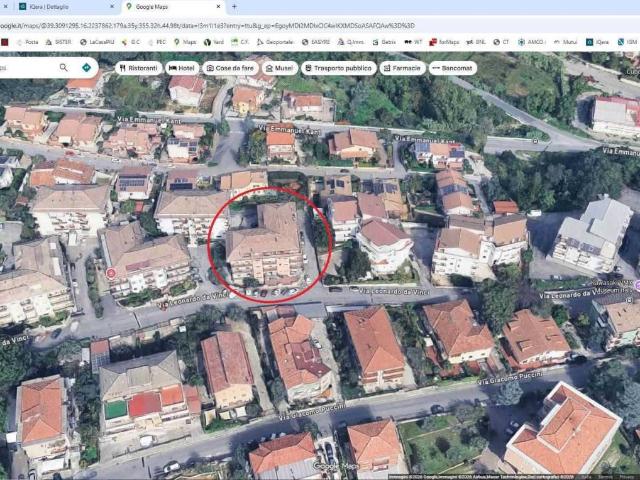This screenshot has height=480, width=640.
Task: Open the IQera bookmark
Action: pos(598,42)
